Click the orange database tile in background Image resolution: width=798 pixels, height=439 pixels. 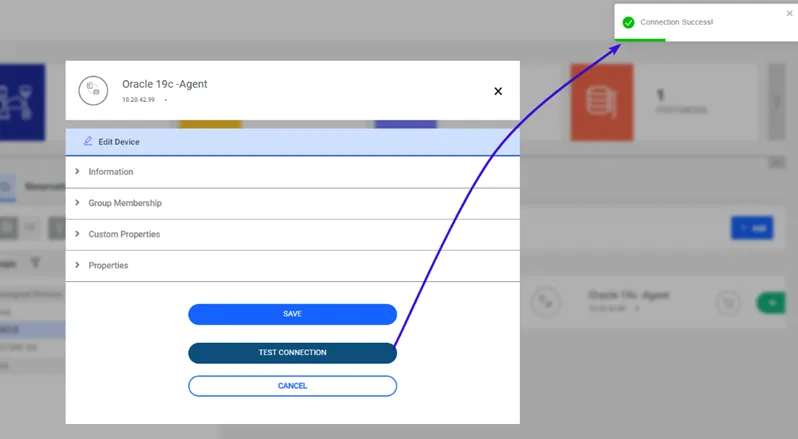point(602,102)
